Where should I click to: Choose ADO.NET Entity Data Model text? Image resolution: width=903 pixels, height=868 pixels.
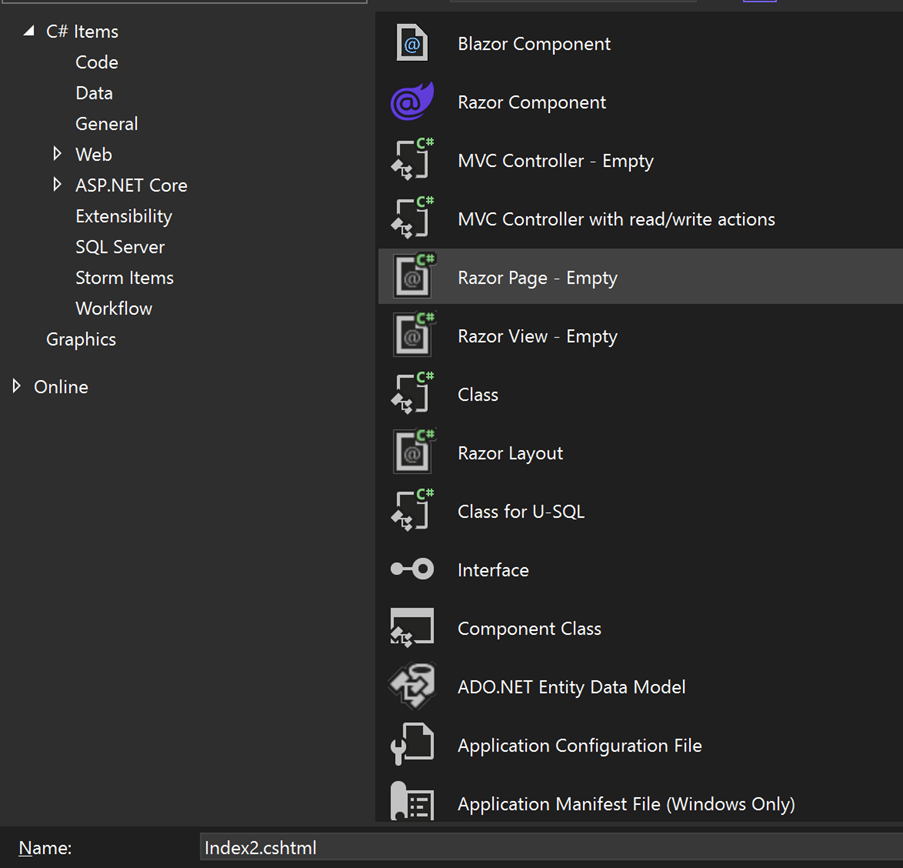tap(571, 687)
